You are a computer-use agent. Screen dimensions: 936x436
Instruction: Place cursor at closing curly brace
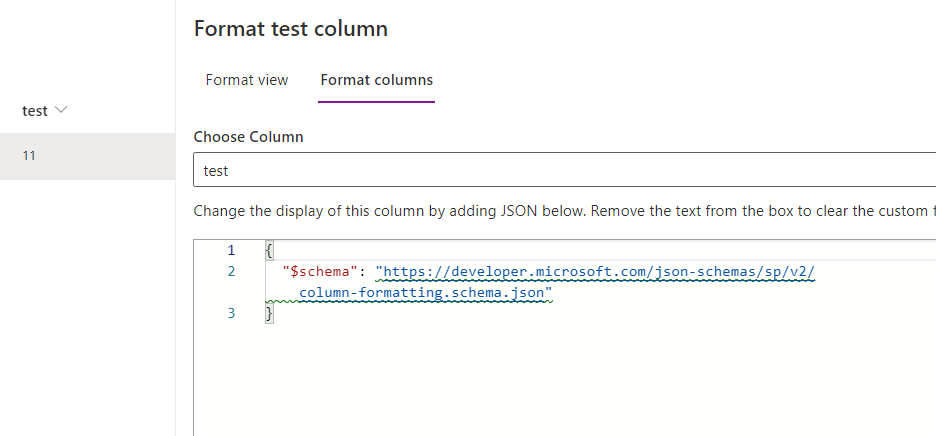coord(269,313)
